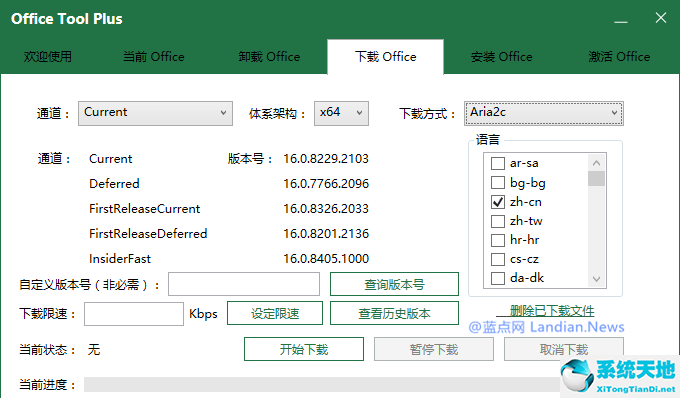Click the 取消下载 button
The image size is (680, 398).
tap(564, 349)
